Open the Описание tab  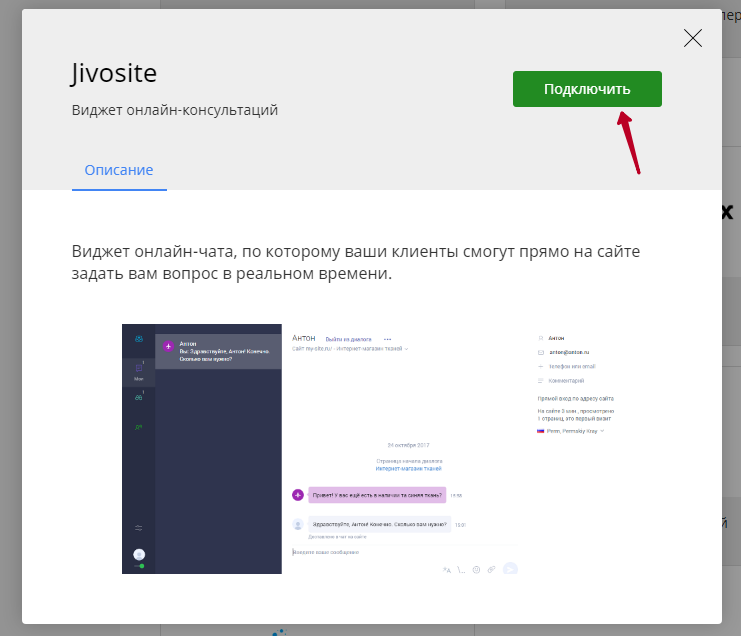[x=119, y=170]
